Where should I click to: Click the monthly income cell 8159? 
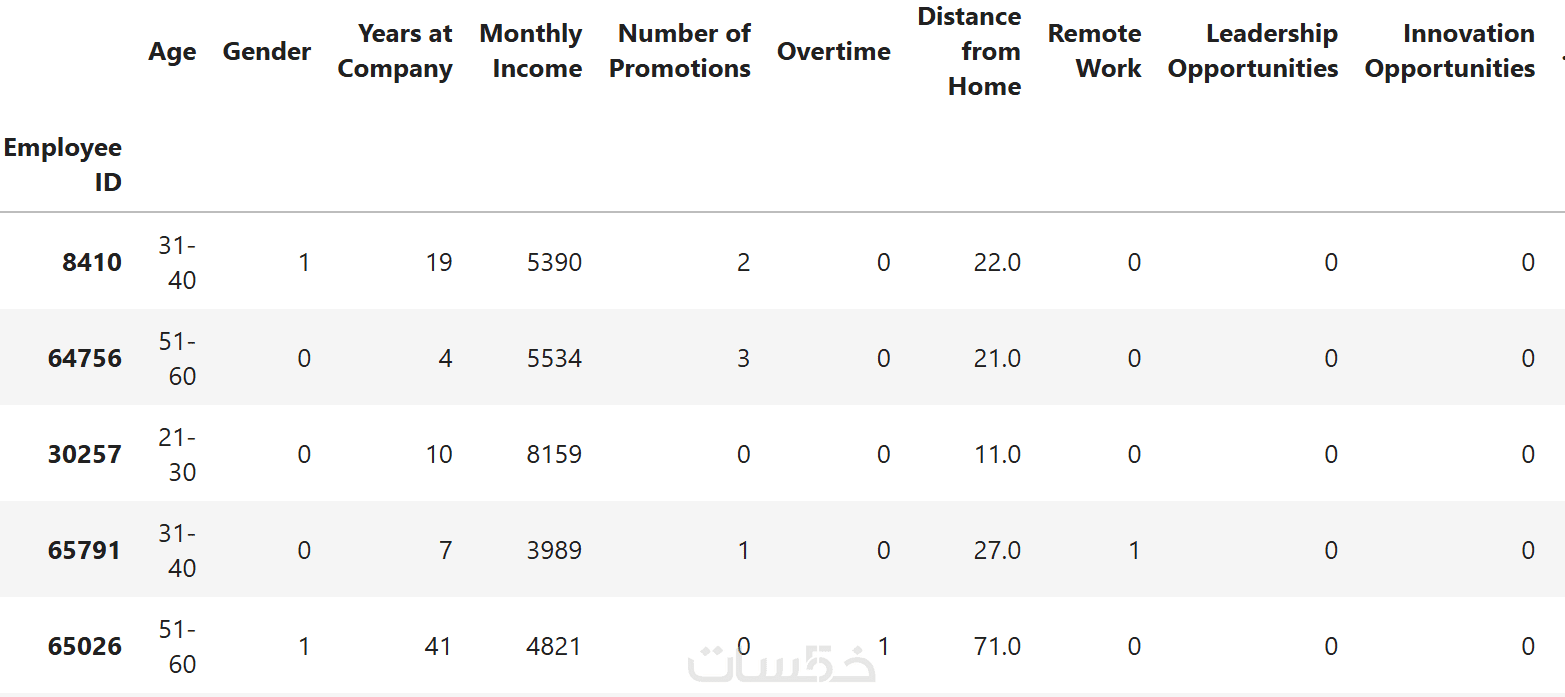[x=554, y=455]
